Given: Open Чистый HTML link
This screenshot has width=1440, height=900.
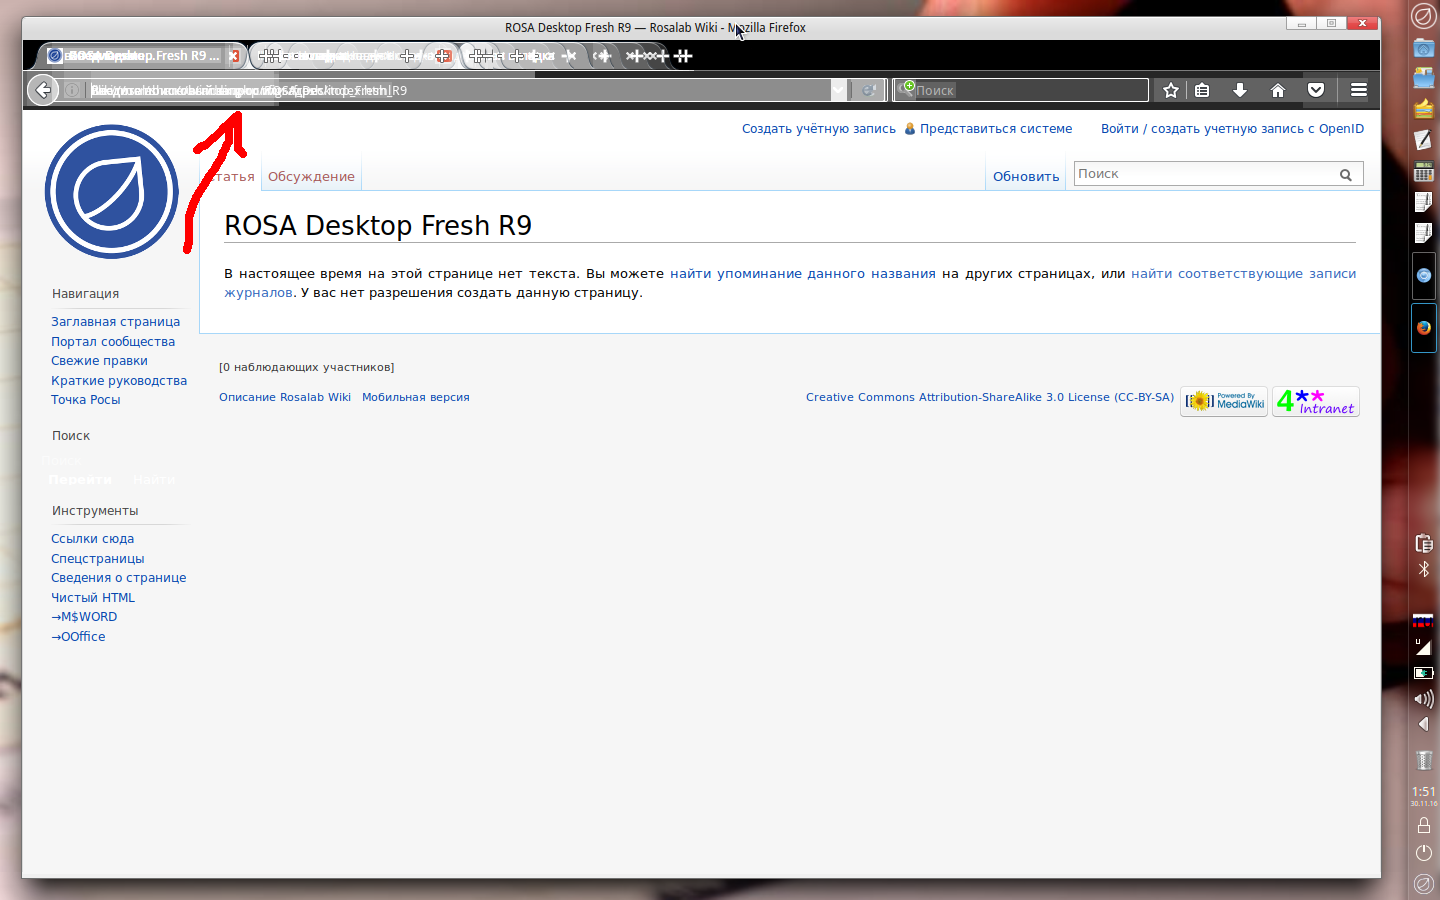Looking at the screenshot, I should pos(93,598).
